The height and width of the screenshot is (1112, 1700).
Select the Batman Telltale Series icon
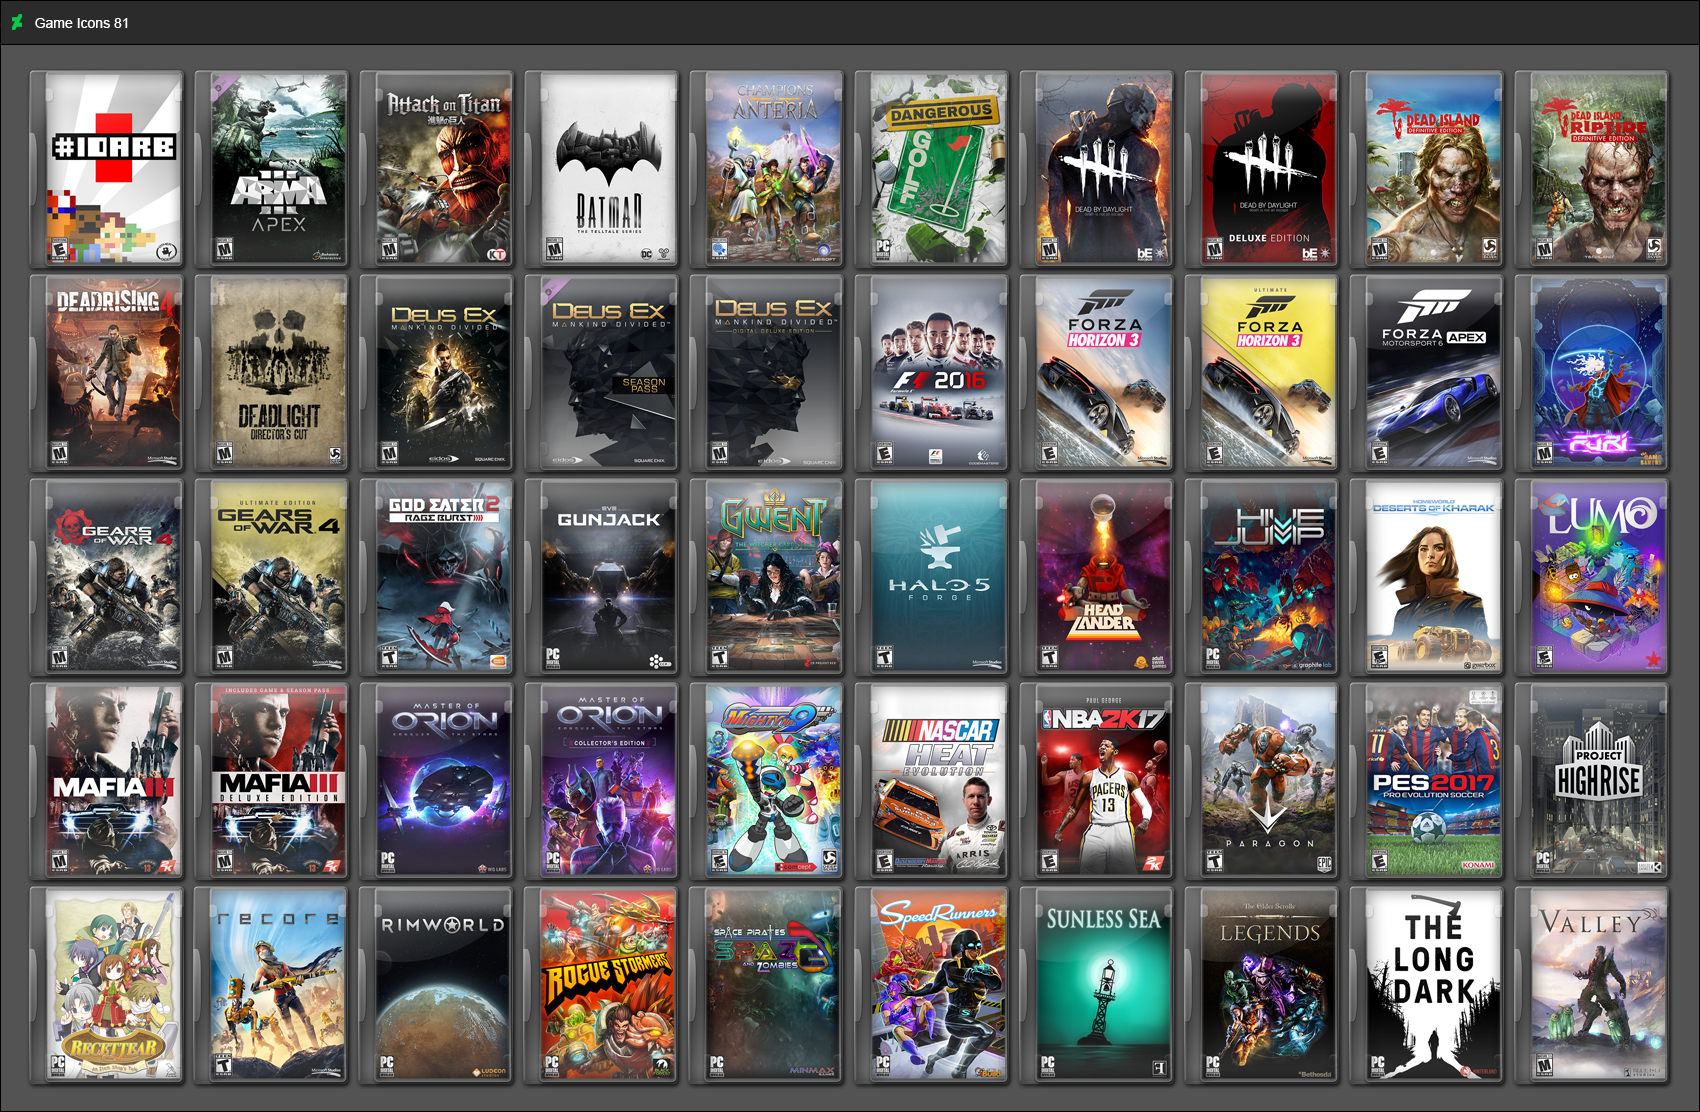(602, 169)
